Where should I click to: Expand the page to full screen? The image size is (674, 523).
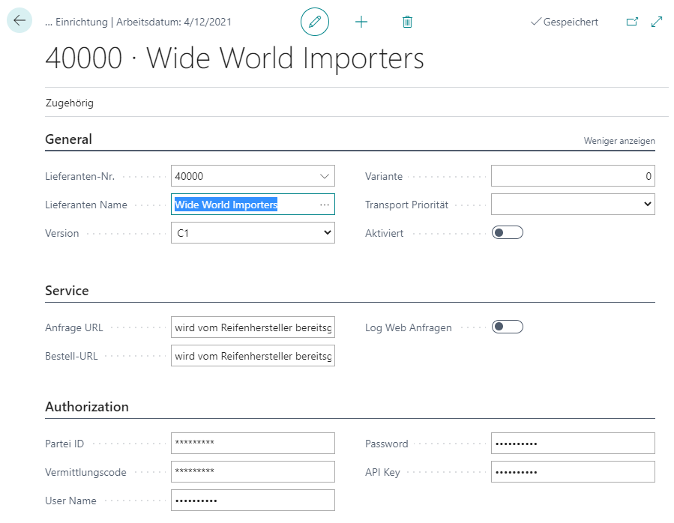(x=656, y=21)
